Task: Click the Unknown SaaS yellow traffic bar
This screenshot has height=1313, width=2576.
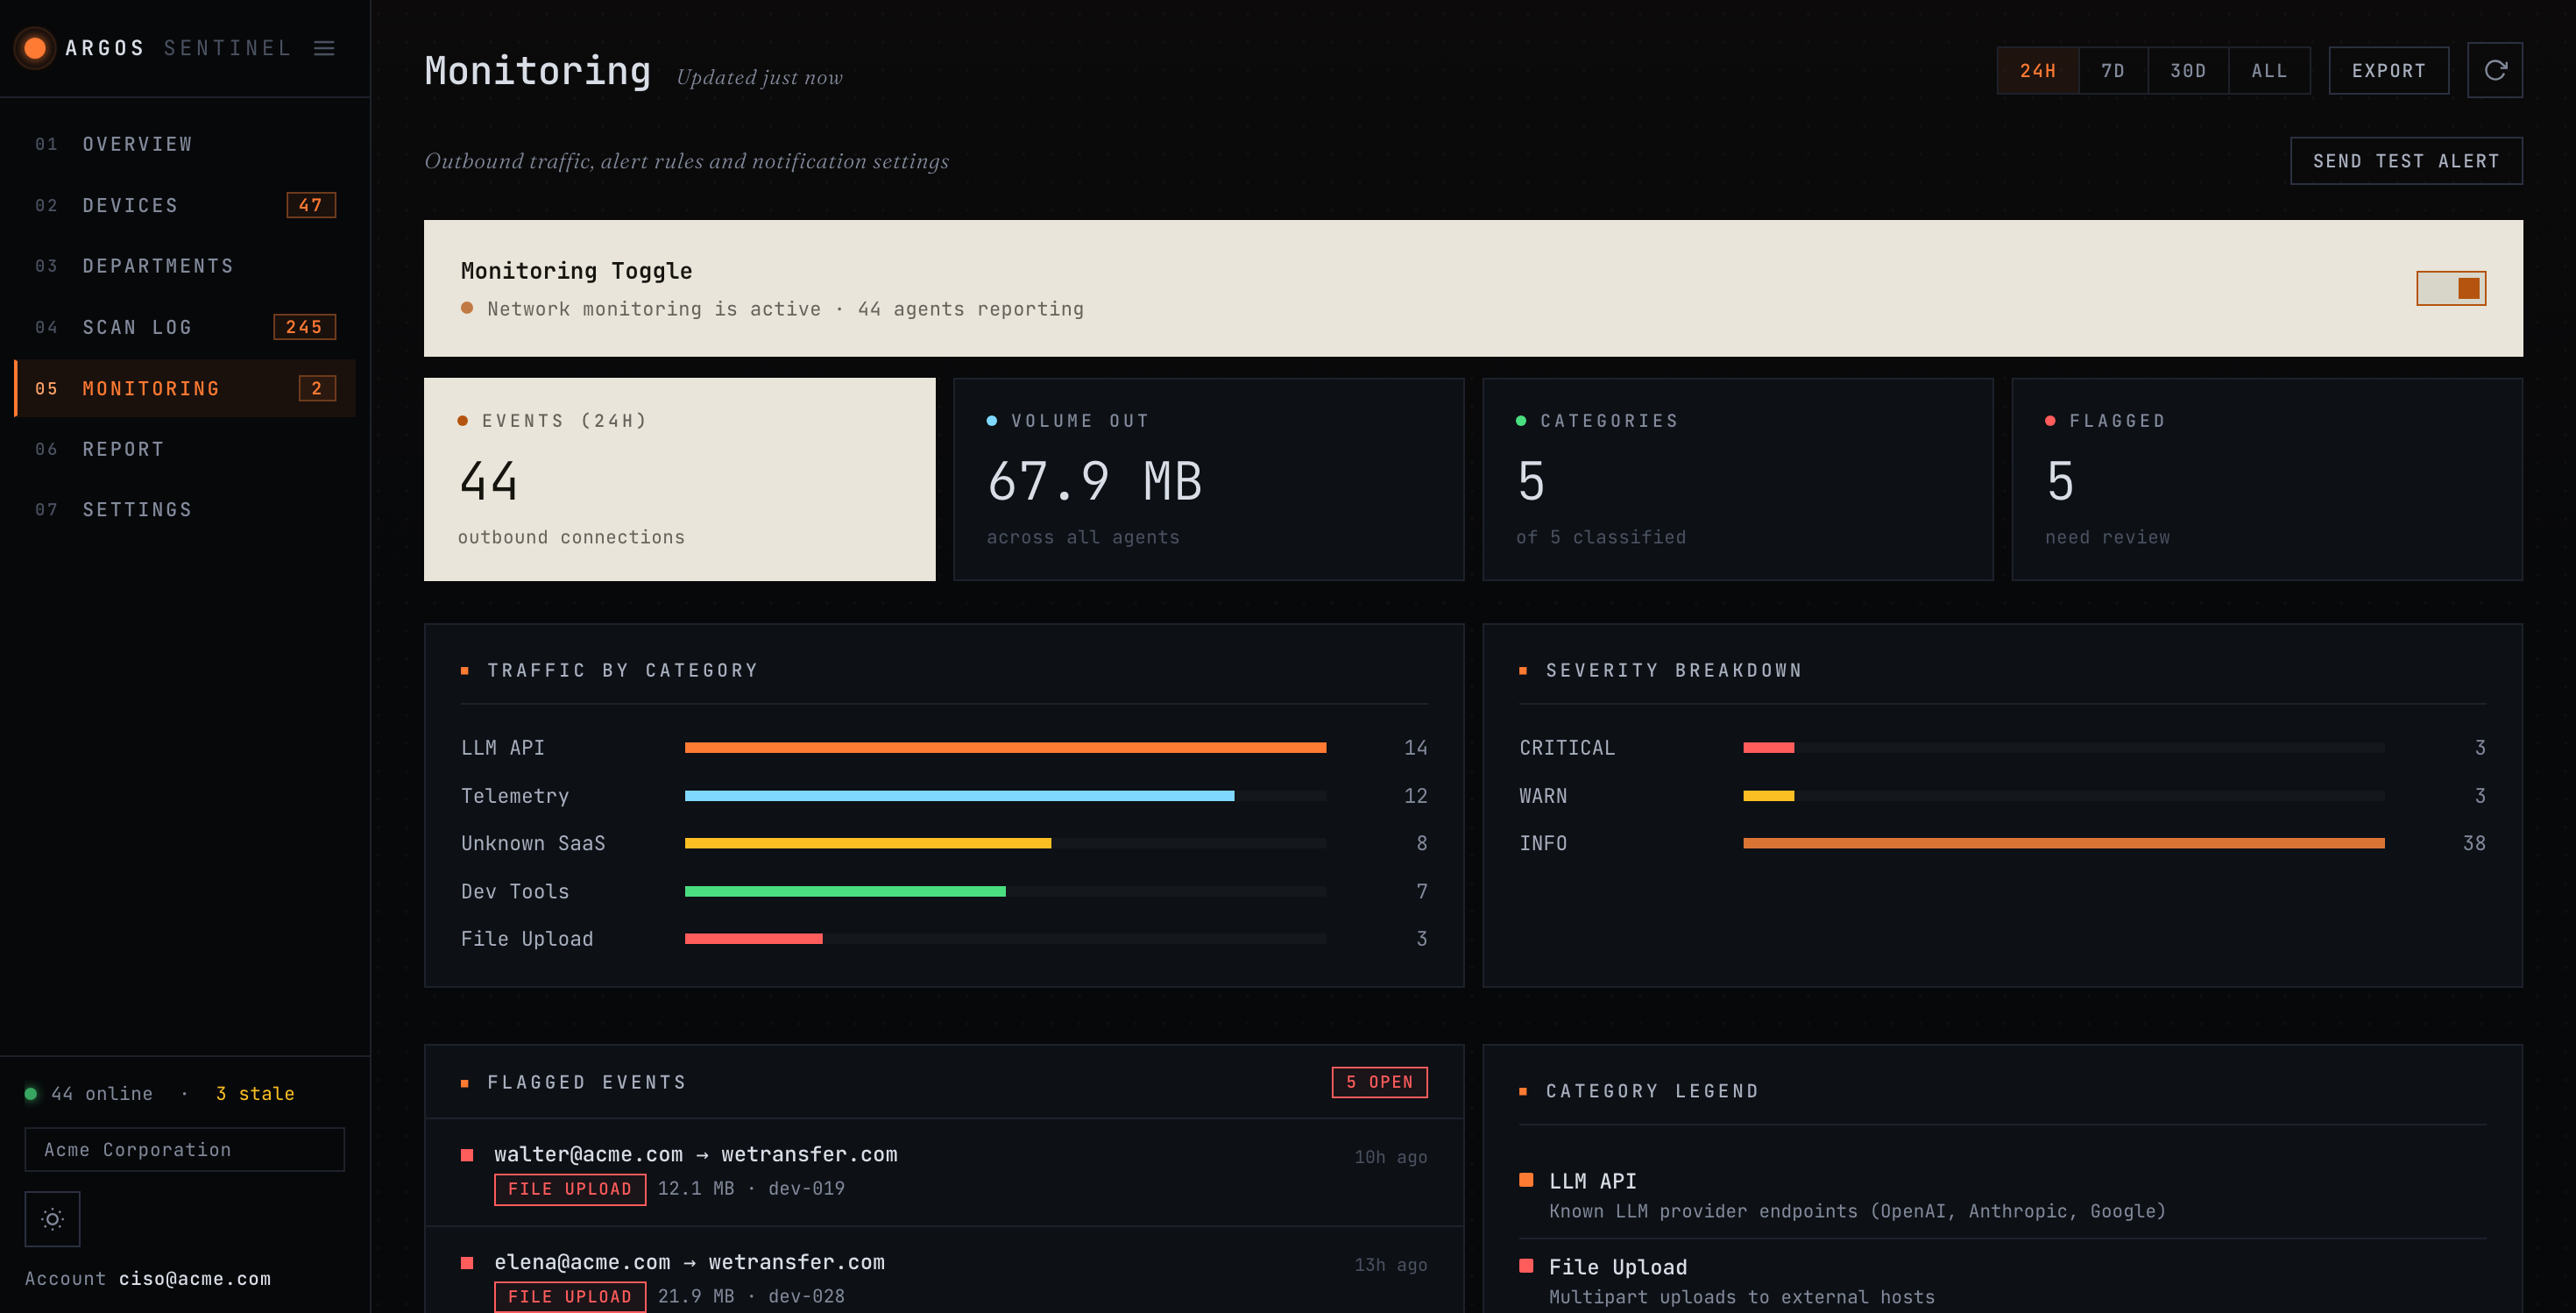Action: [x=868, y=843]
